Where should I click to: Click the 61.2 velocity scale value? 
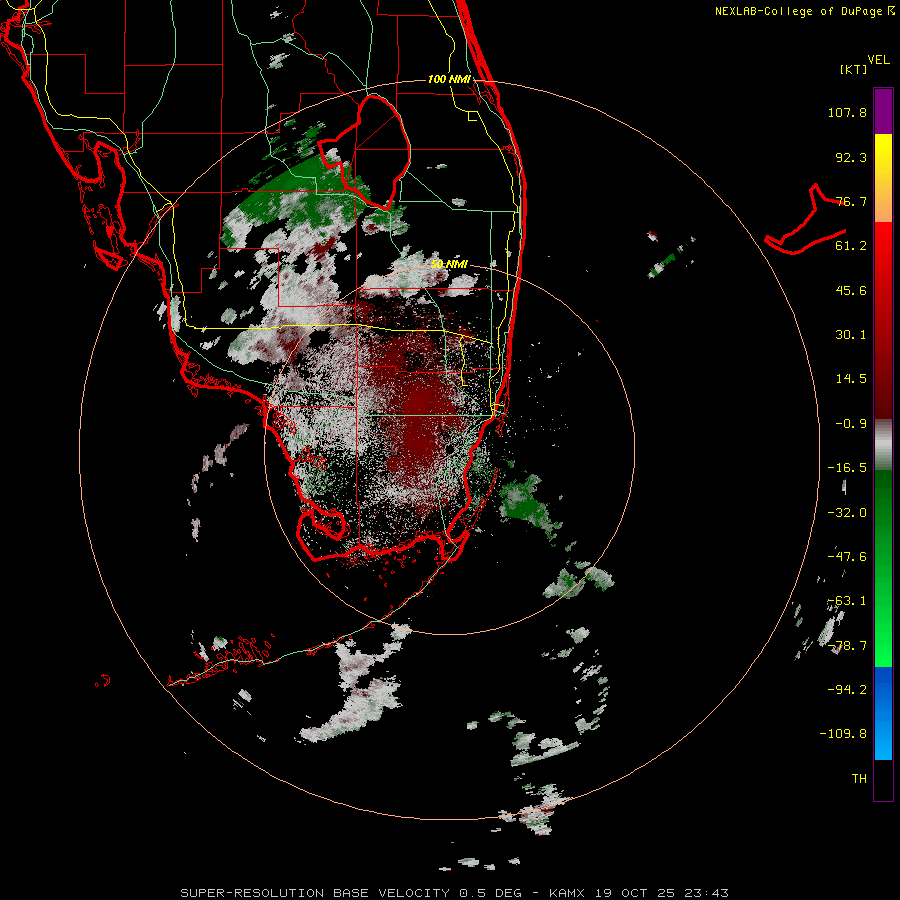[x=851, y=246]
